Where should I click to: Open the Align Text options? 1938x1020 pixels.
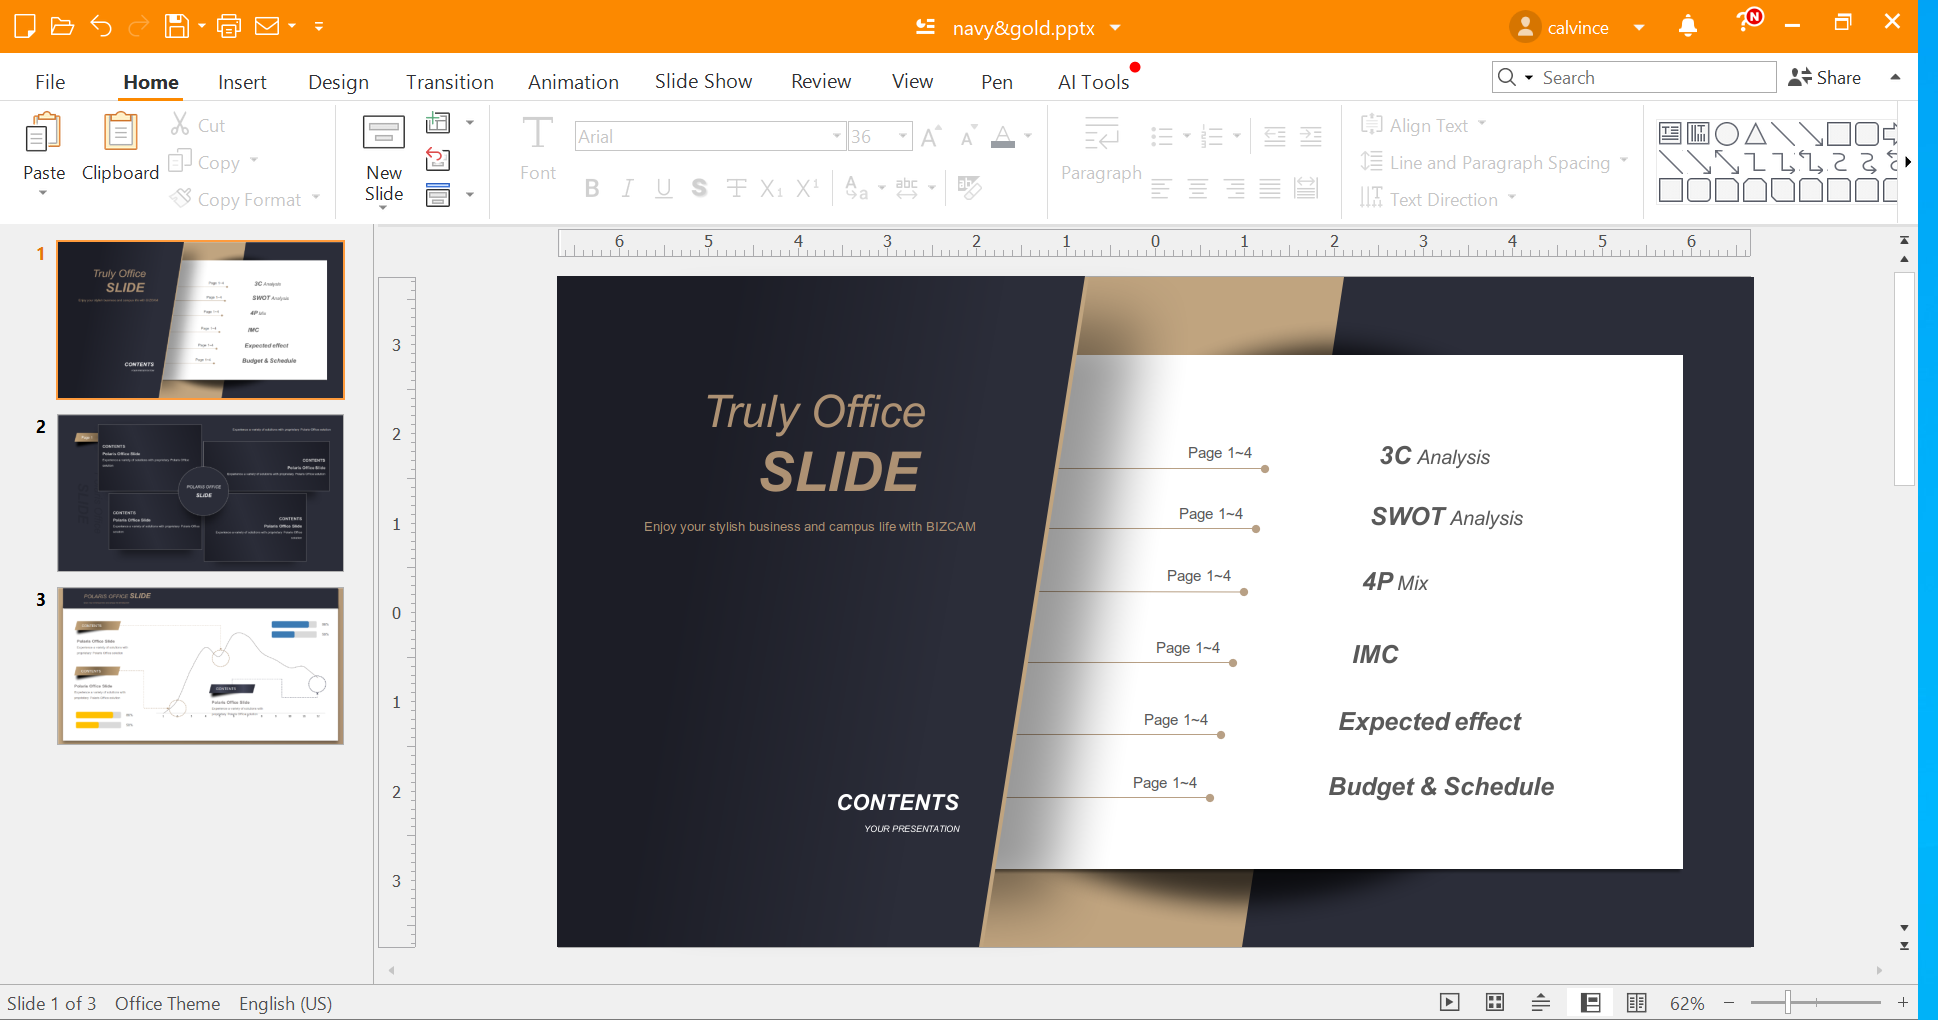pyautogui.click(x=1424, y=124)
